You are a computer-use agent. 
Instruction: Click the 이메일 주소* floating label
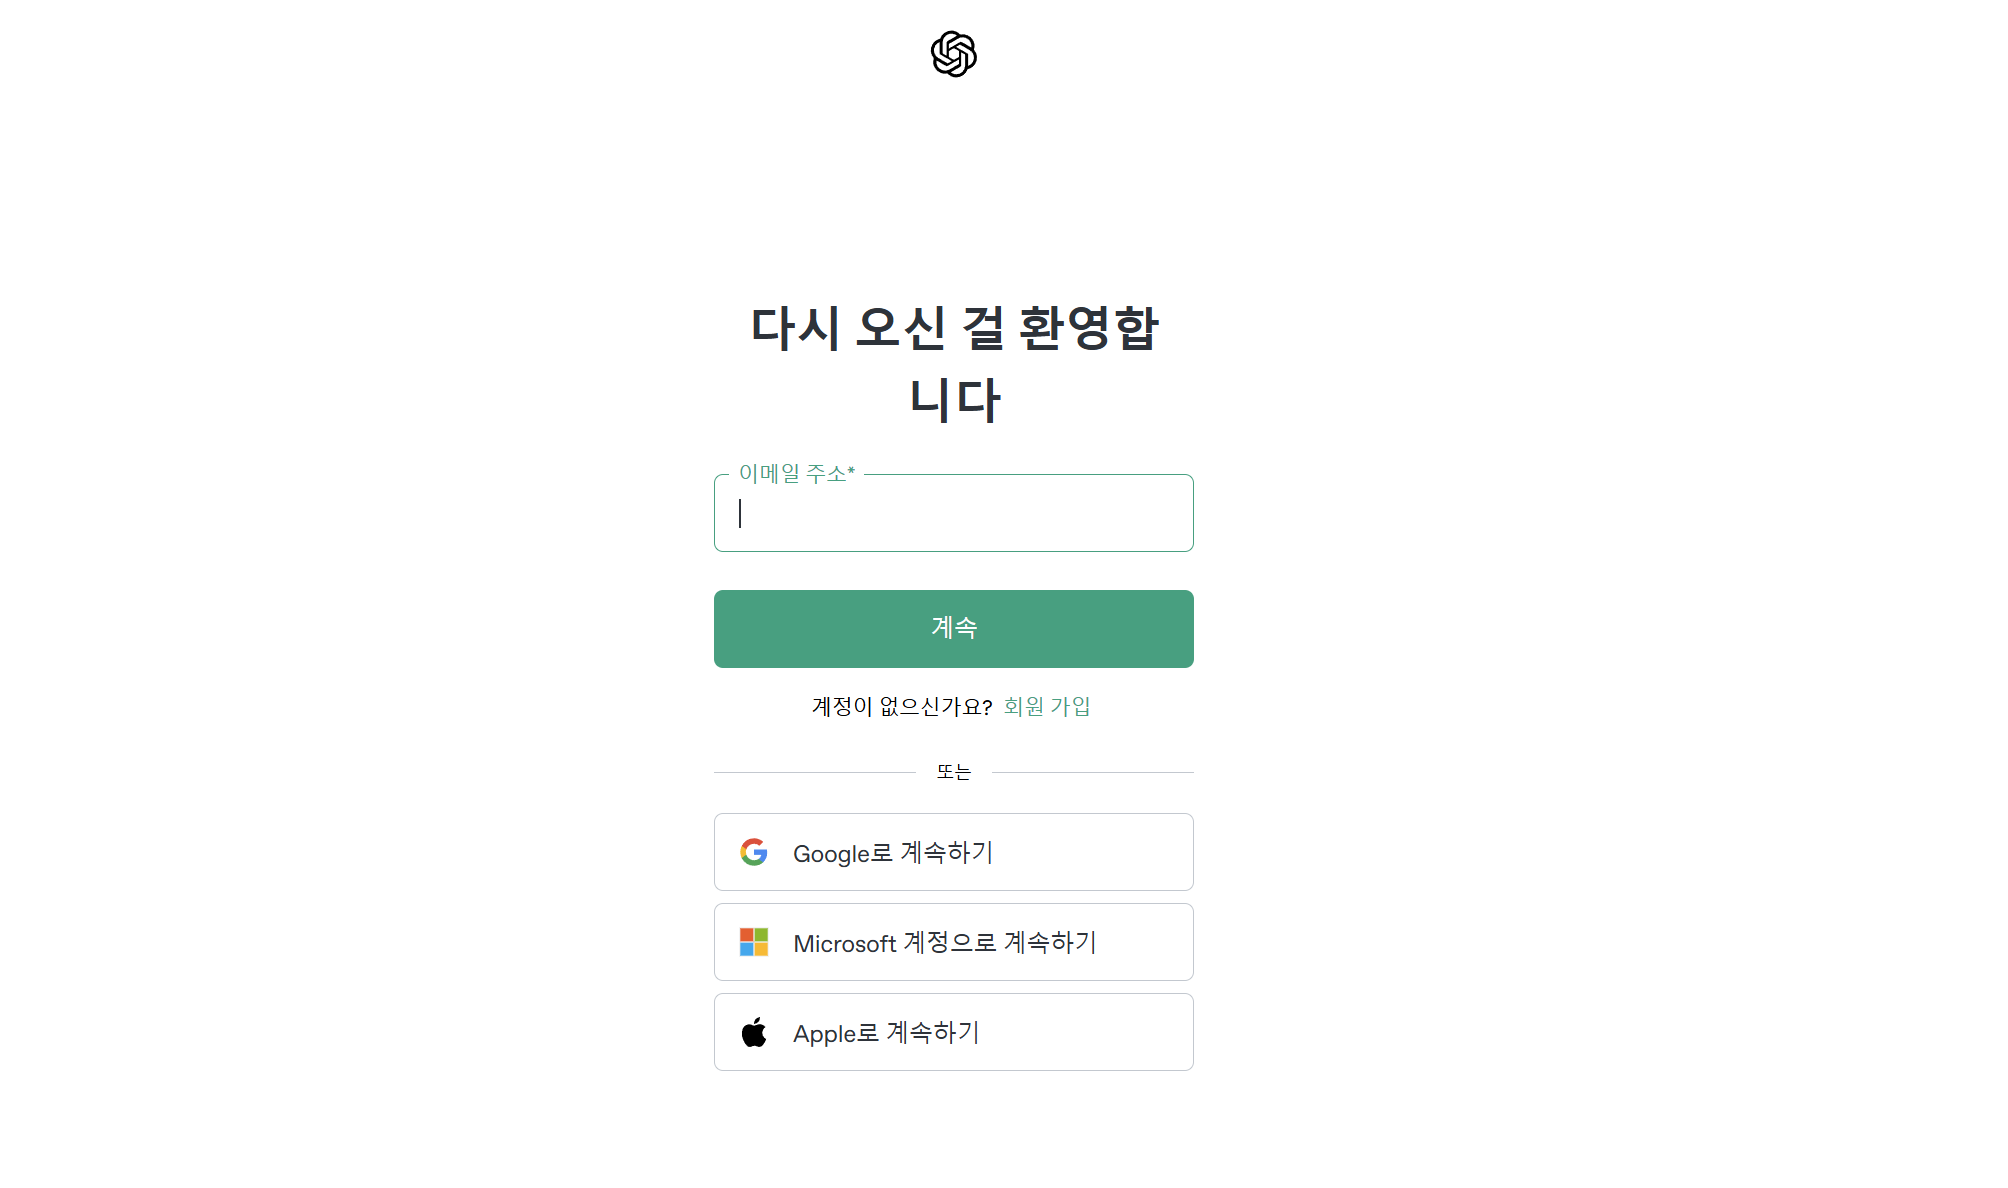coord(797,473)
